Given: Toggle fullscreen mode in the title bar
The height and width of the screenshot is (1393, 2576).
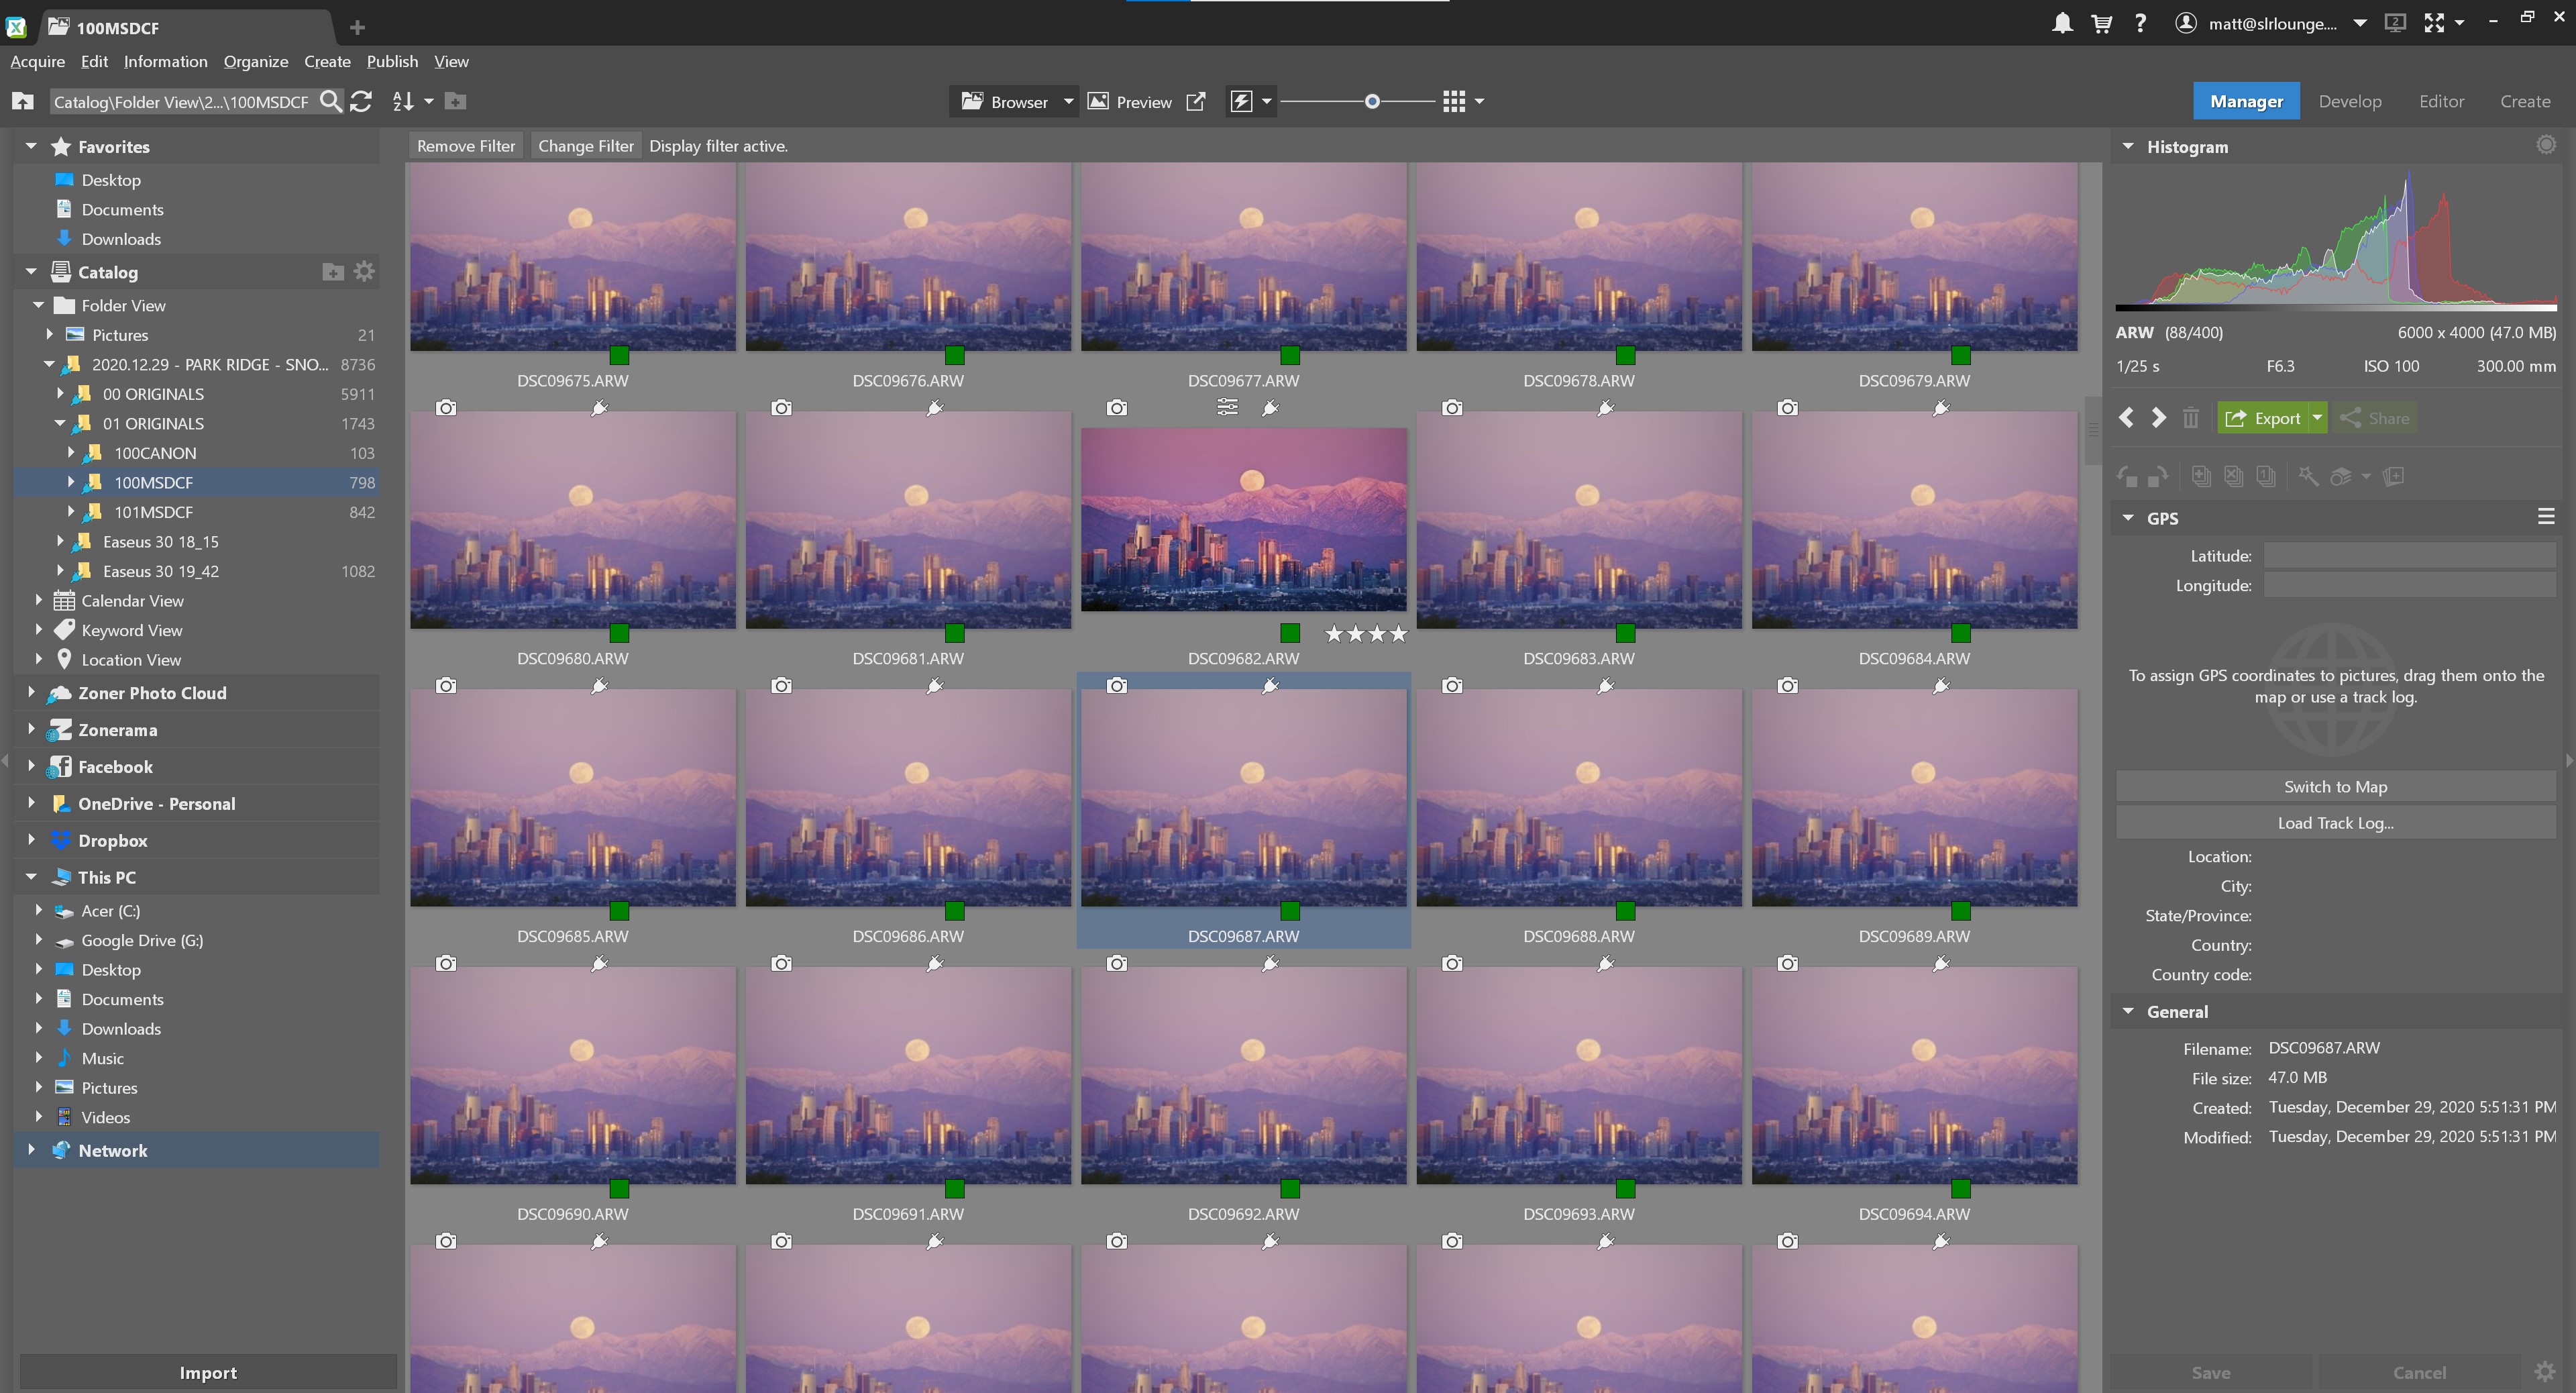Looking at the screenshot, I should [x=2436, y=22].
